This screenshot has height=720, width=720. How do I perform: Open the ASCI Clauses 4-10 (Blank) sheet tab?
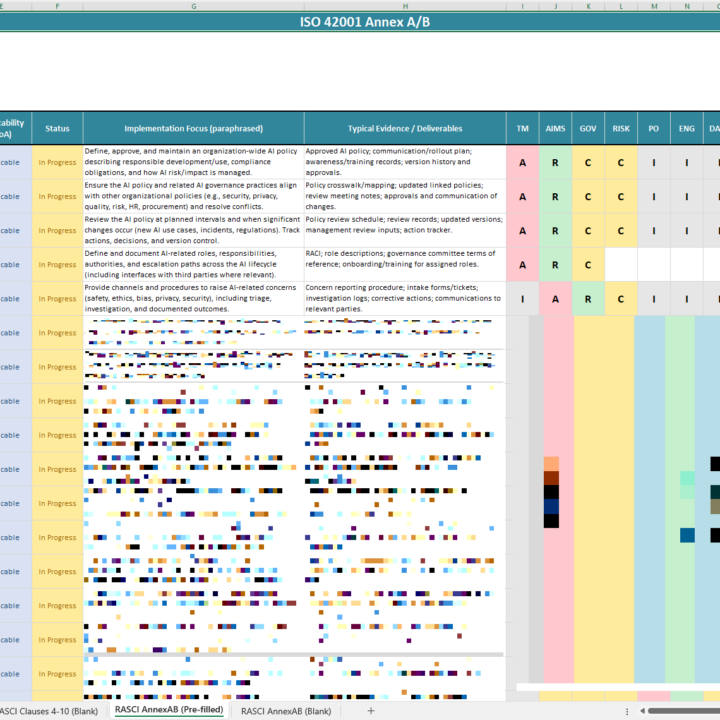coord(50,711)
